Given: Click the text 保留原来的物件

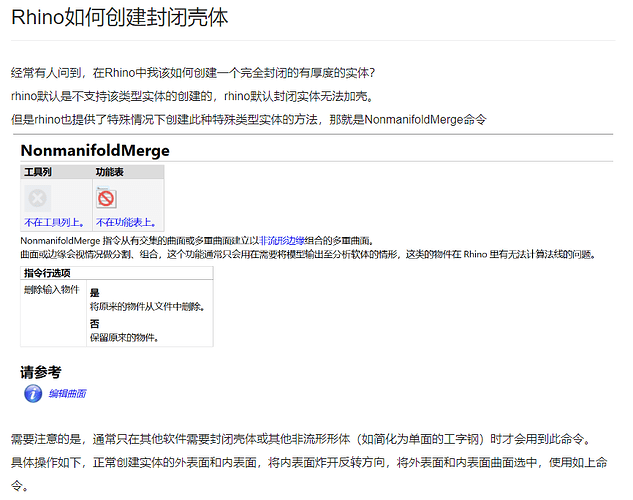Looking at the screenshot, I should tap(124, 337).
